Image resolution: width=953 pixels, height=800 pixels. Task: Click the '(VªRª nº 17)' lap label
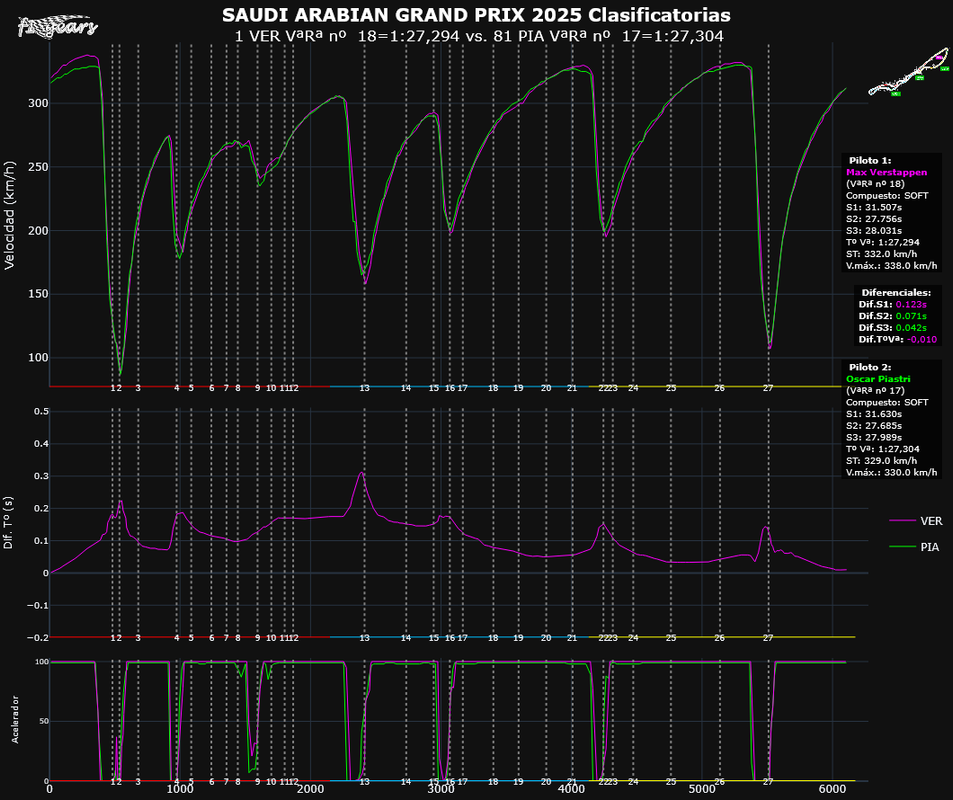click(x=875, y=390)
